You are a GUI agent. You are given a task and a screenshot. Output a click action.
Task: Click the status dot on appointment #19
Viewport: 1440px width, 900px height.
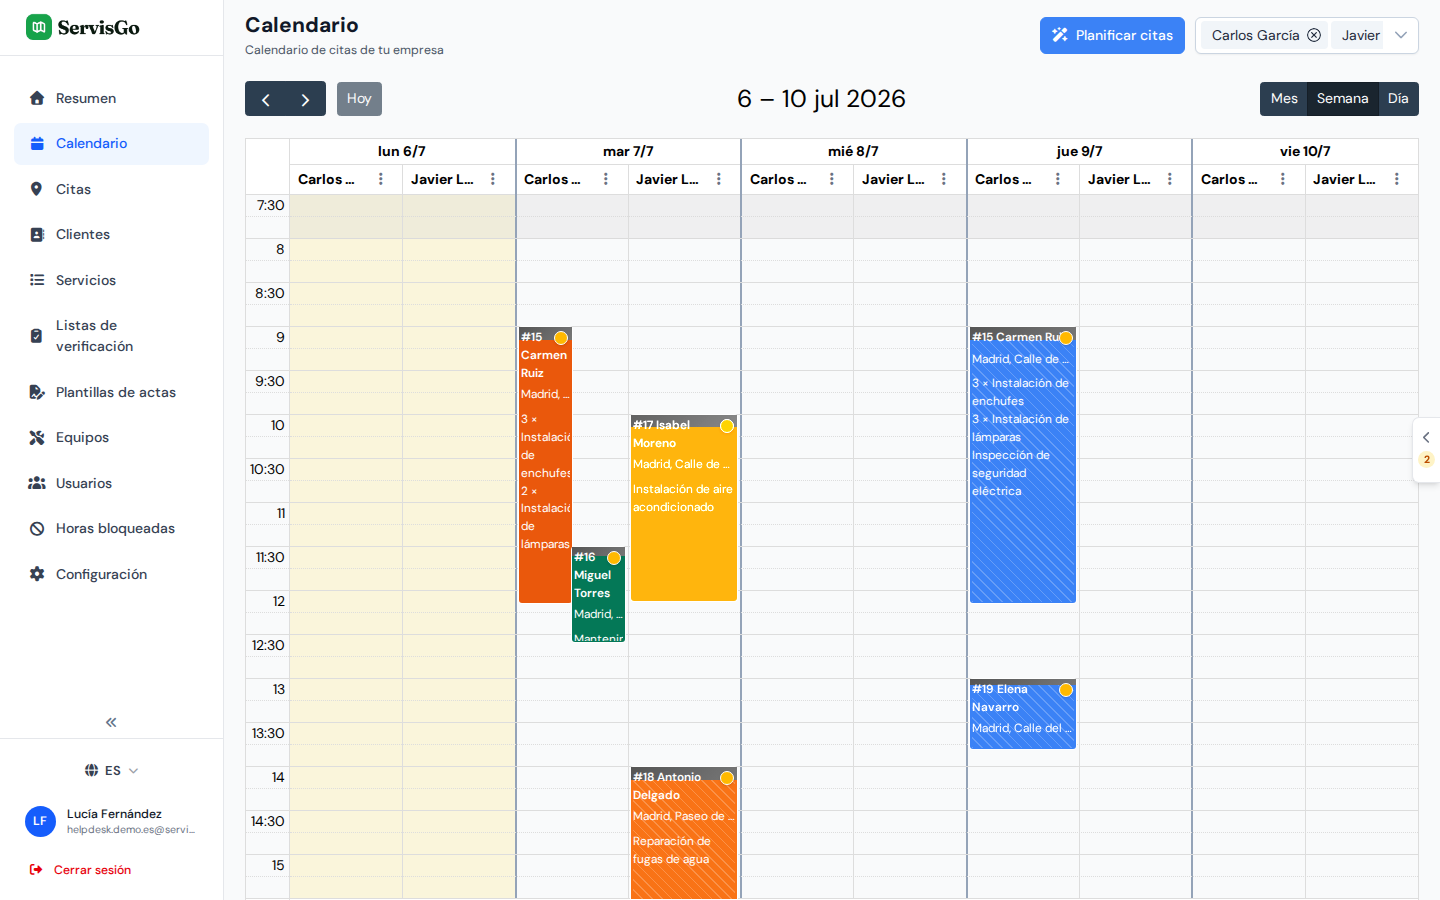point(1066,690)
